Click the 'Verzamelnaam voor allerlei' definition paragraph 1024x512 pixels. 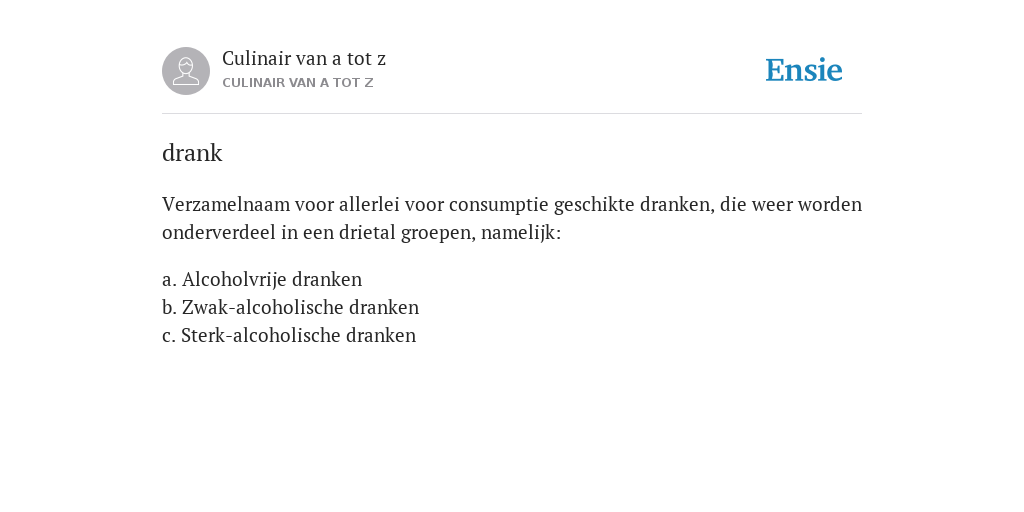tap(512, 218)
